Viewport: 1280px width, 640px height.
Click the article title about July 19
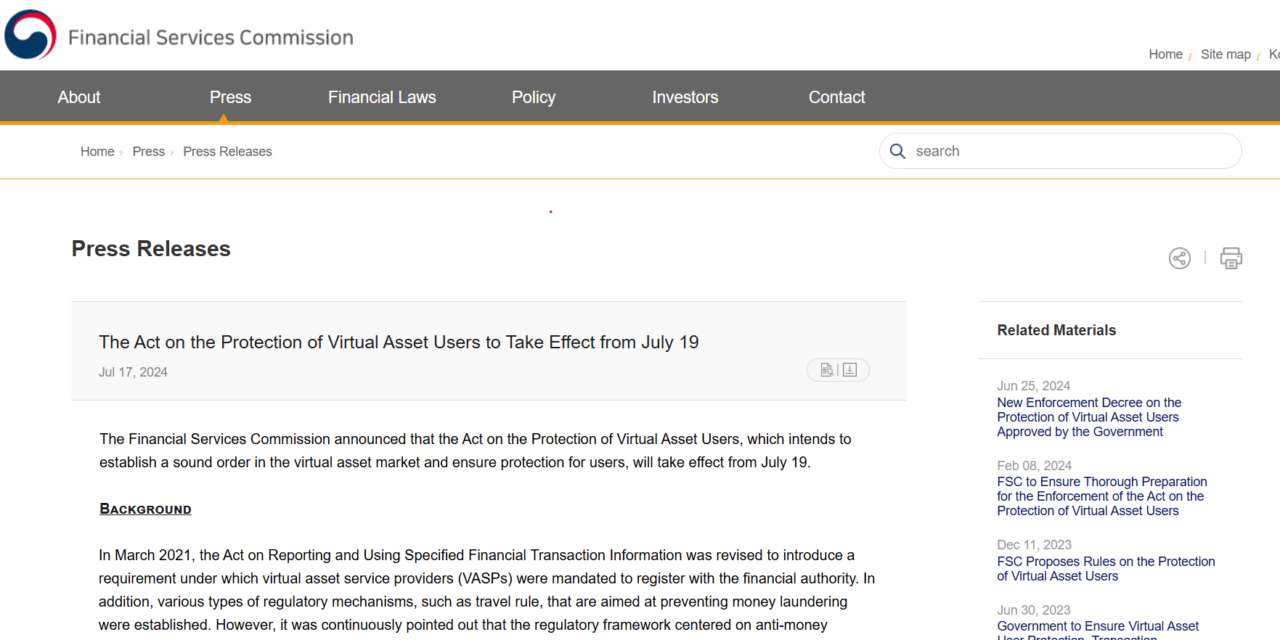[x=399, y=342]
